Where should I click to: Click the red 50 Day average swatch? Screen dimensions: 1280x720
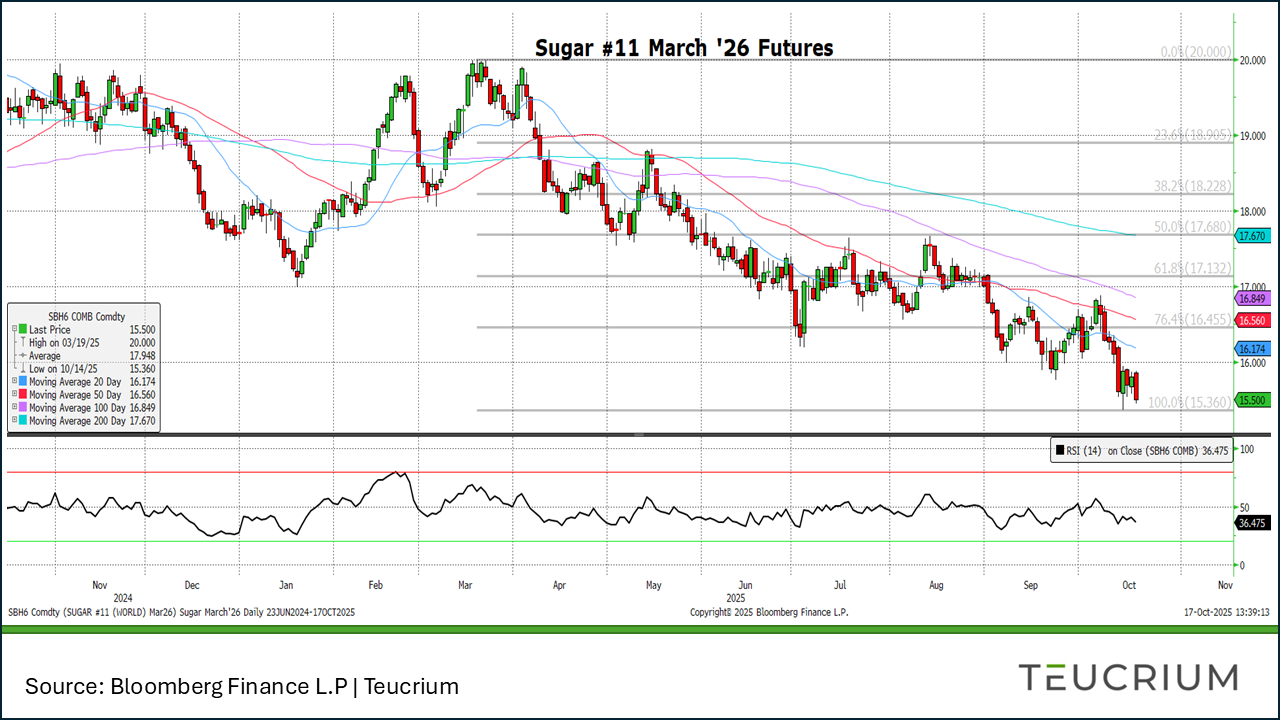[23, 395]
